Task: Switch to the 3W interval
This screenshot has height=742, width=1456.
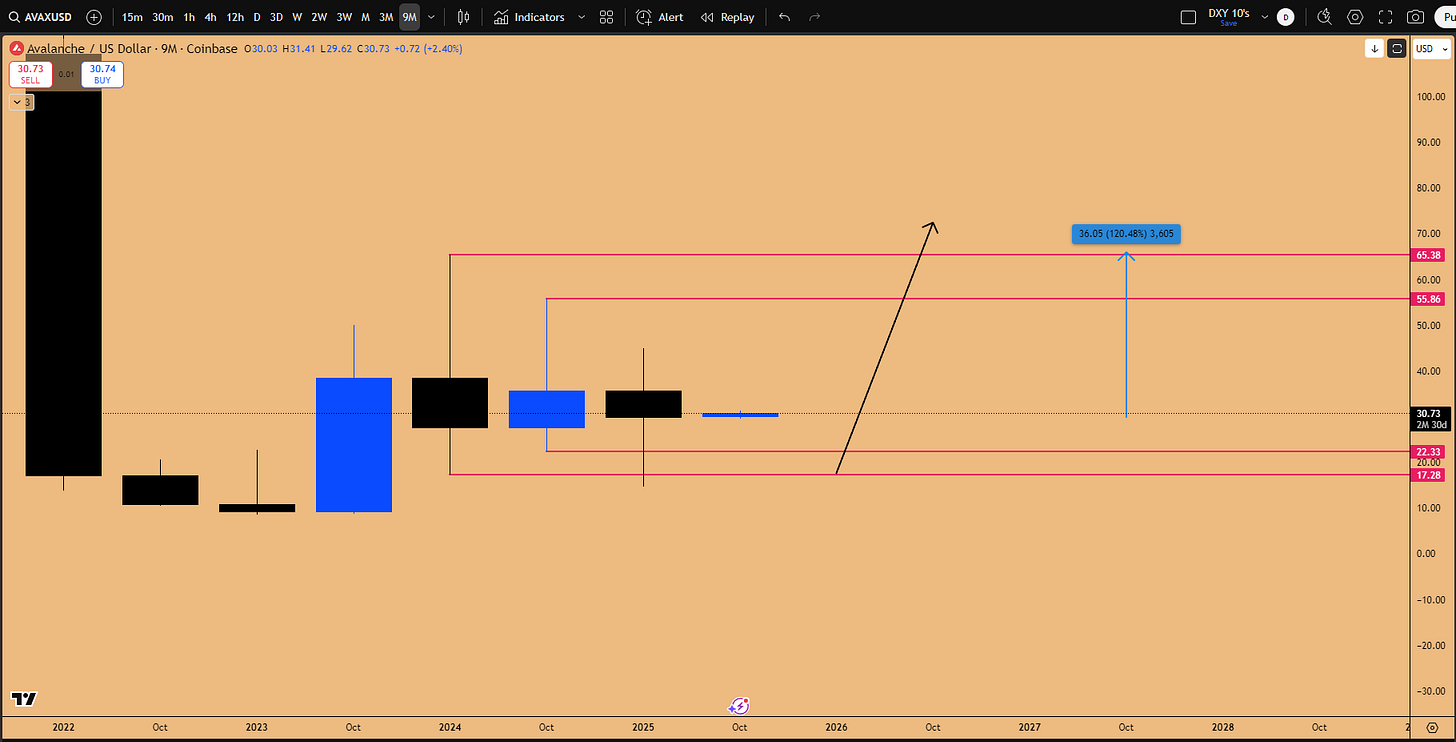Action: click(x=344, y=17)
